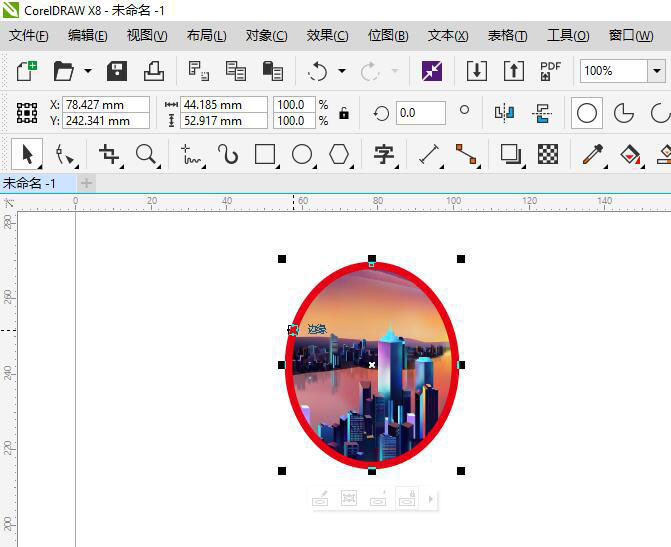
Task: Expand the Undo history dropdown arrow
Action: (x=342, y=71)
